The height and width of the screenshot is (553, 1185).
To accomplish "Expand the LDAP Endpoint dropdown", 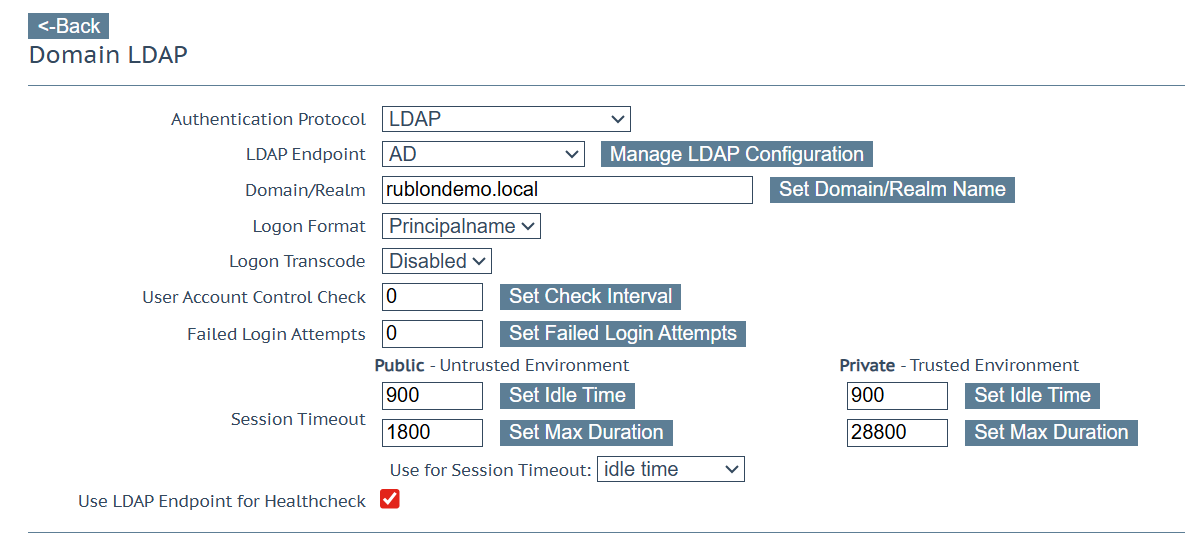I will click(x=483, y=154).
